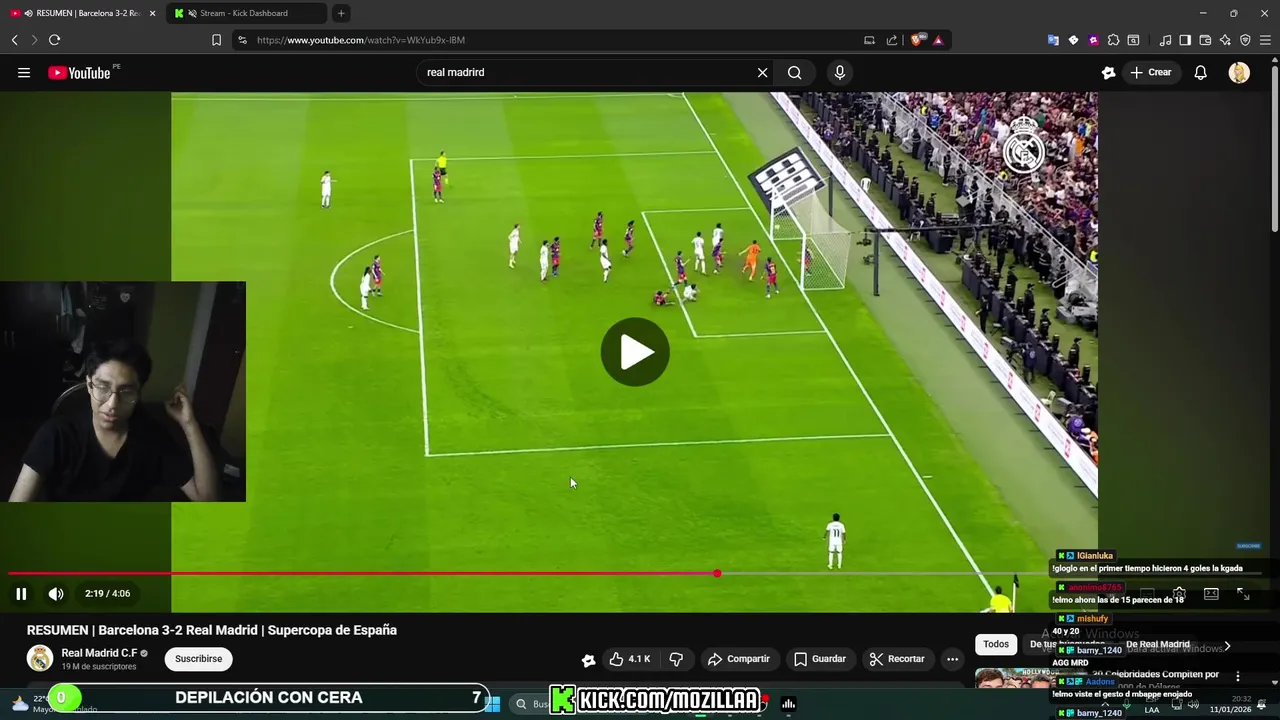Screen dimensions: 1280x720
Task: Open the options menu for 30 Celebridades video
Action: click(1238, 676)
